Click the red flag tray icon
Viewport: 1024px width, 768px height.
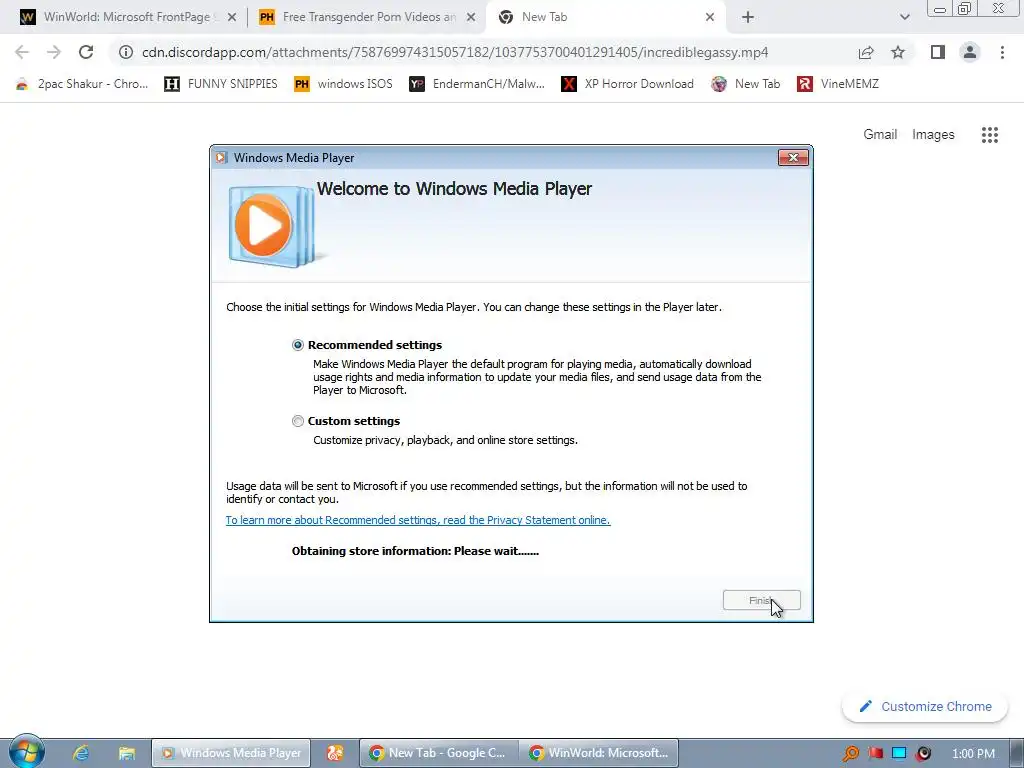pos(875,754)
